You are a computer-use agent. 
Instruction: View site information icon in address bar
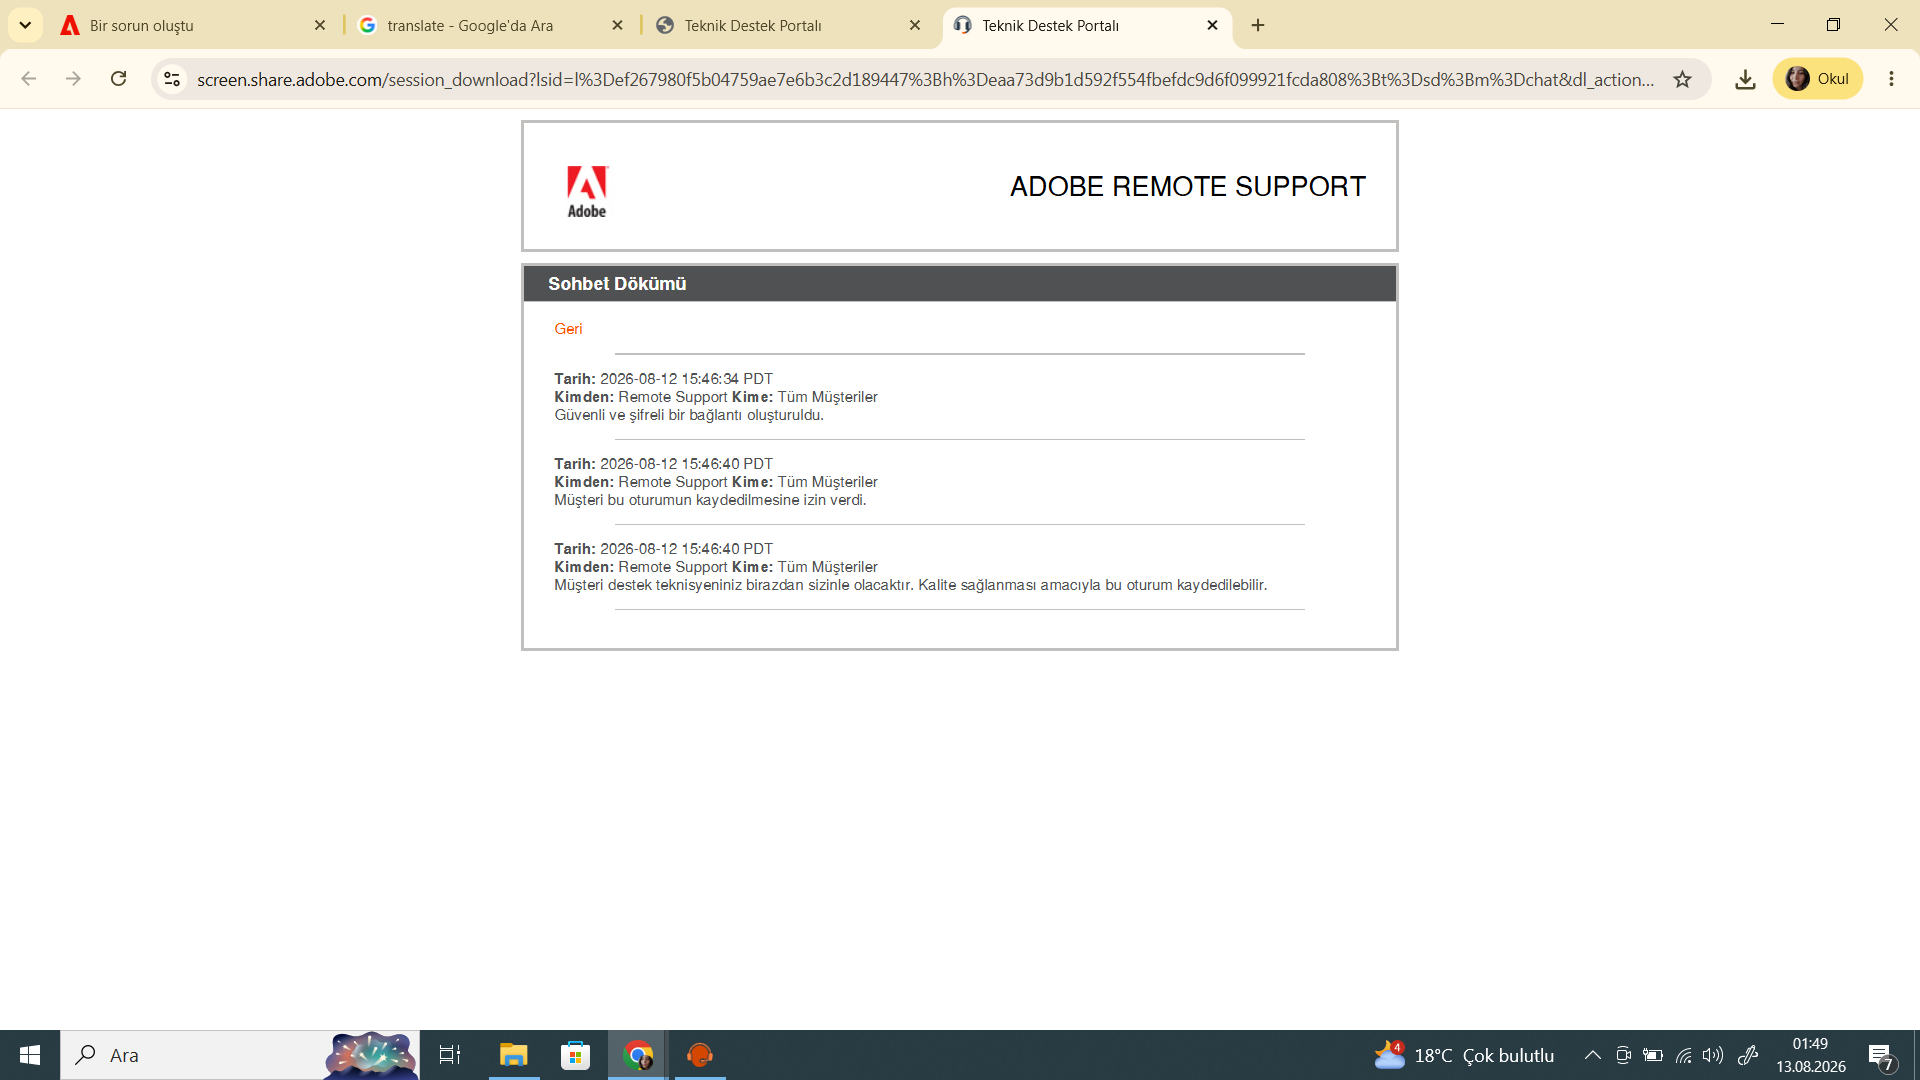[172, 79]
